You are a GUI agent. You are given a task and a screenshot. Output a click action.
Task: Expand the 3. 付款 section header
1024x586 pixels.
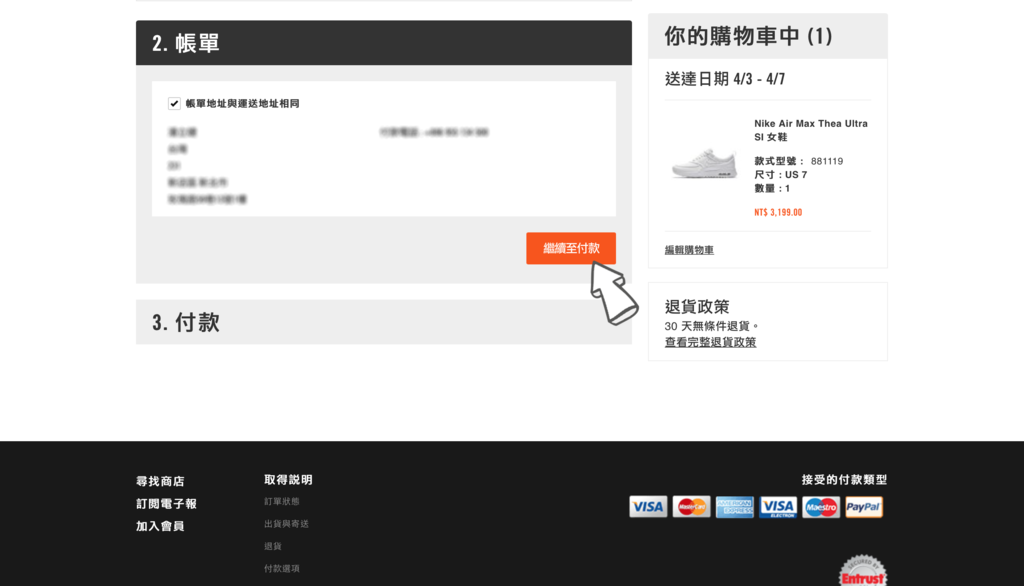[383, 322]
